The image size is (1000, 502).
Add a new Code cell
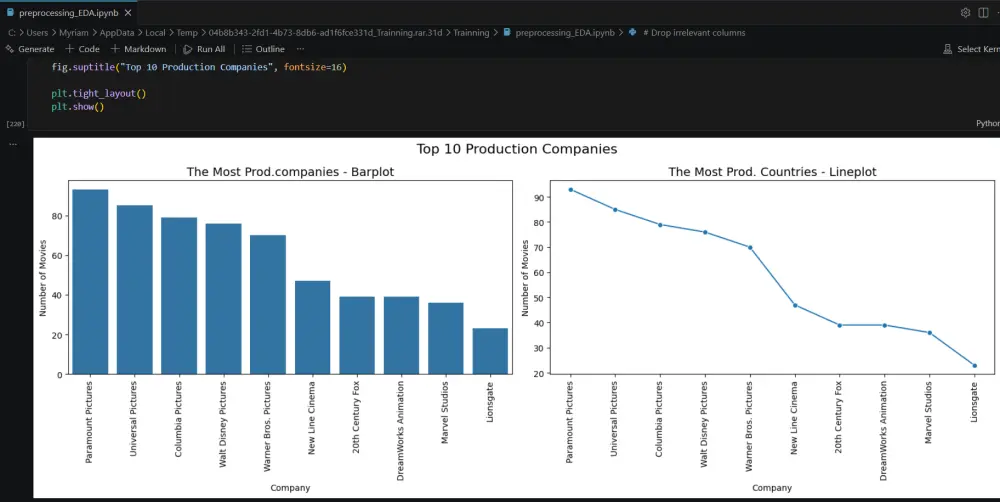click(x=82, y=49)
